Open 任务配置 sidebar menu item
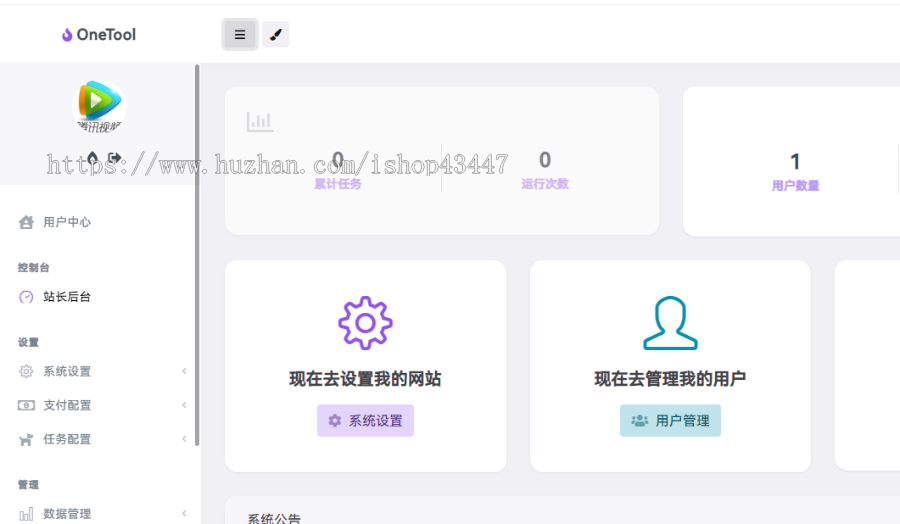 (x=67, y=439)
